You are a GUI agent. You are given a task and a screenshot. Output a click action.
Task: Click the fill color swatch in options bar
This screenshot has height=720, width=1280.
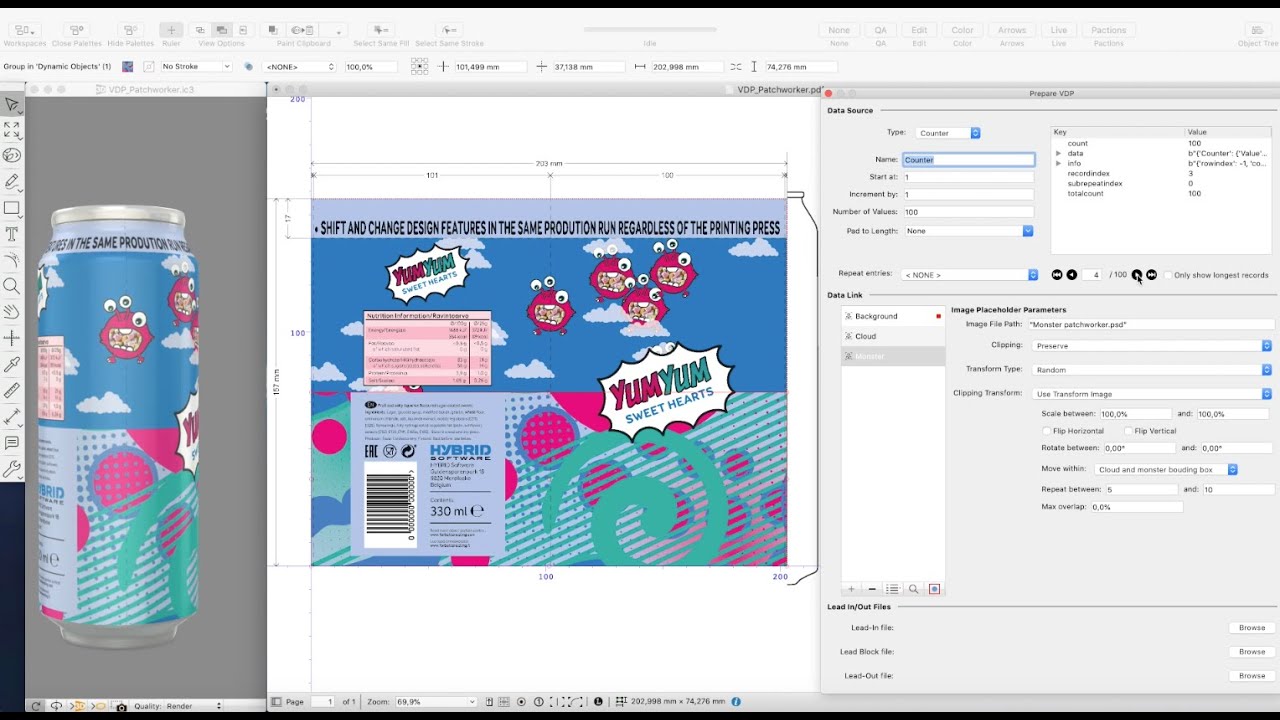coord(127,66)
